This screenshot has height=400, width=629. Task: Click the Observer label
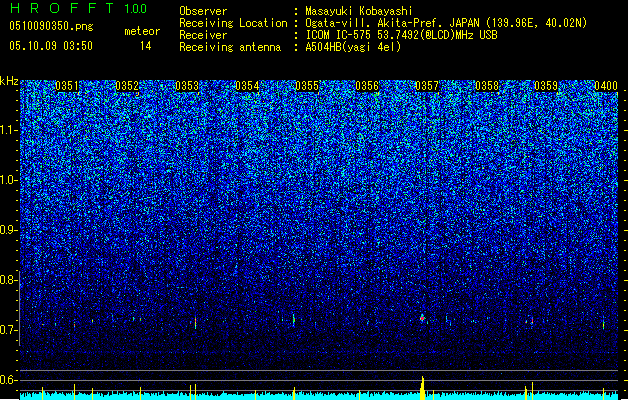point(203,11)
